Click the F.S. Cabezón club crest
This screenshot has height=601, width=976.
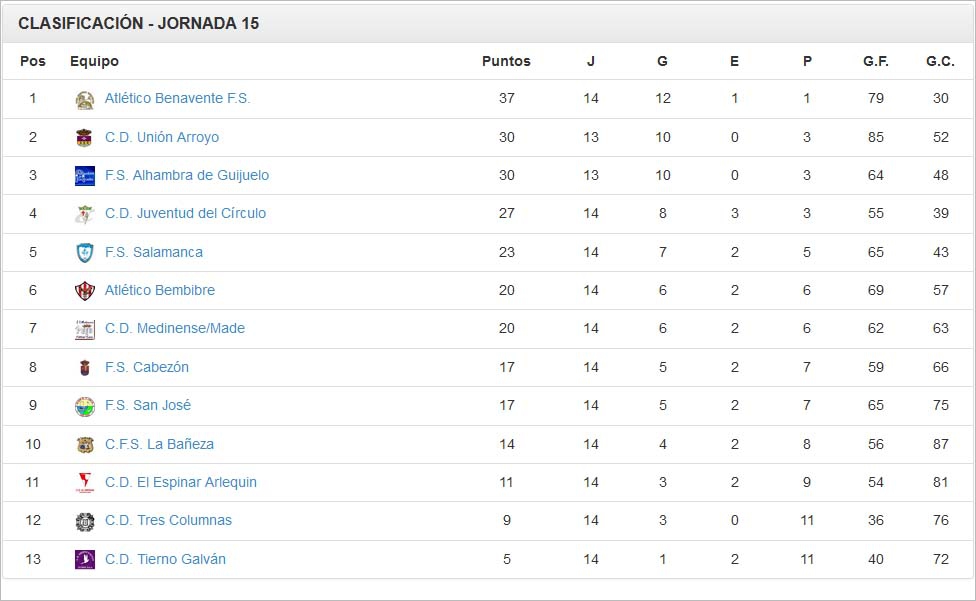[x=85, y=367]
